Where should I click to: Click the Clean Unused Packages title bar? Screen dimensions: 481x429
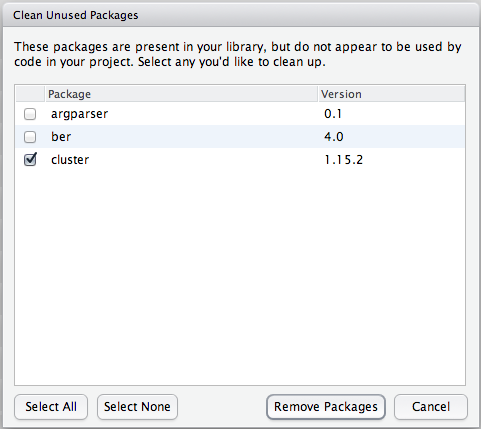tap(240, 15)
